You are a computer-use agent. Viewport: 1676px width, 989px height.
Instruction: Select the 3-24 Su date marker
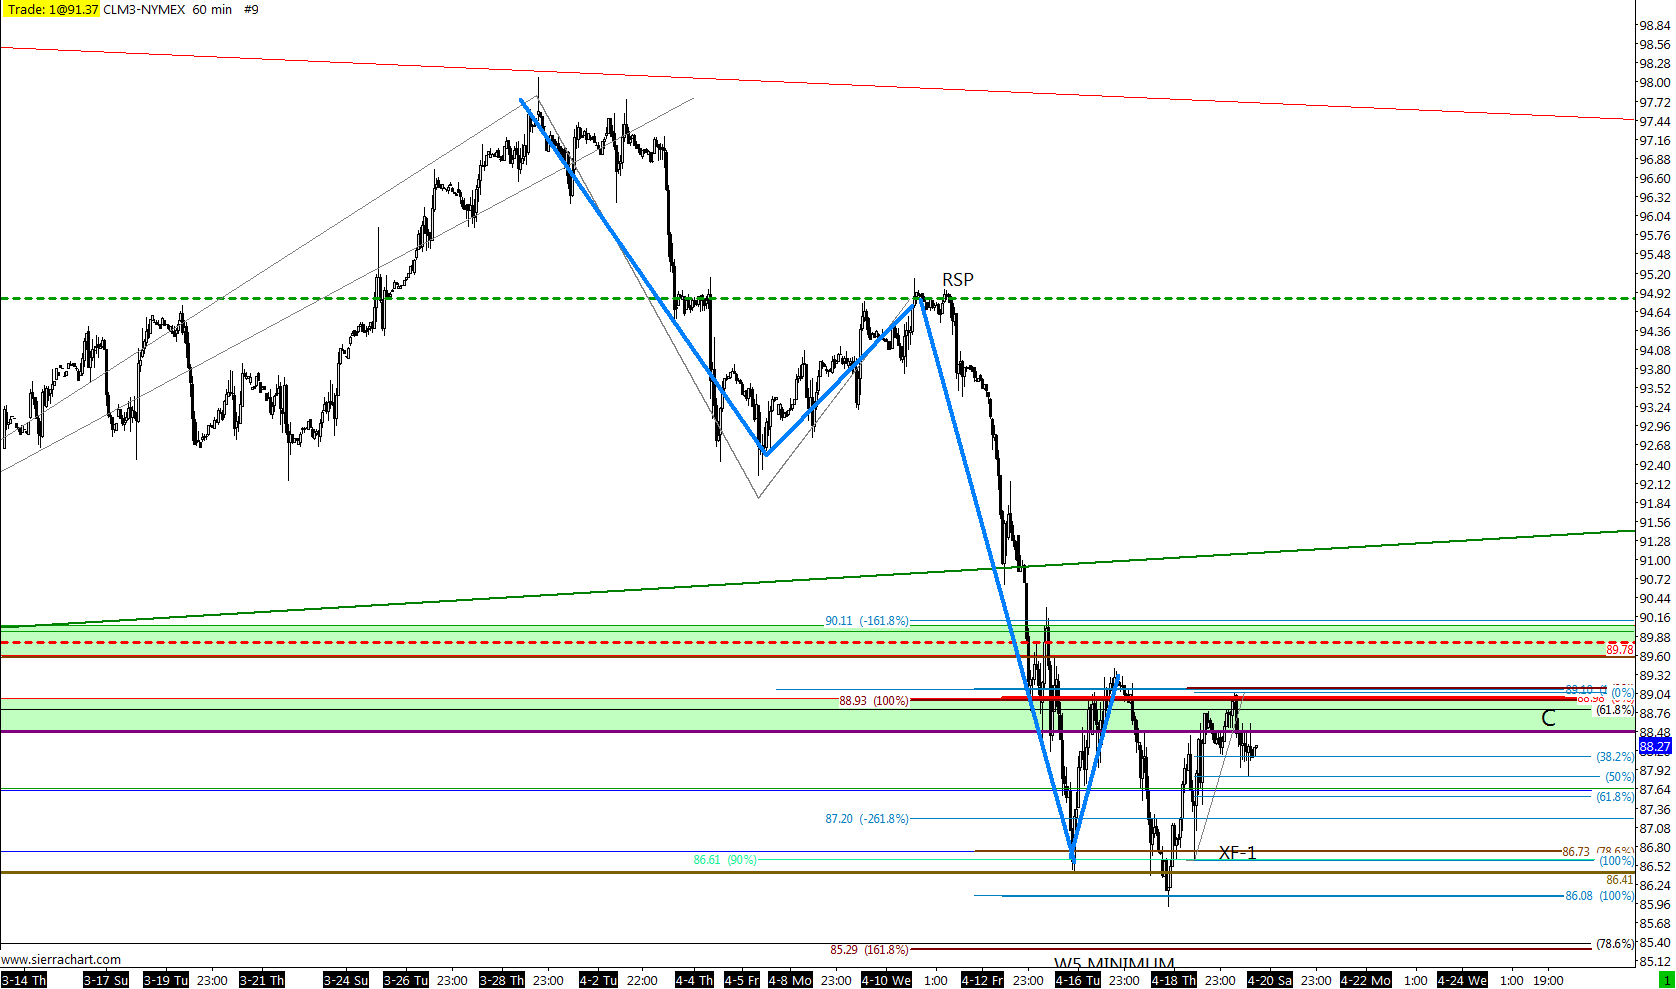(346, 980)
